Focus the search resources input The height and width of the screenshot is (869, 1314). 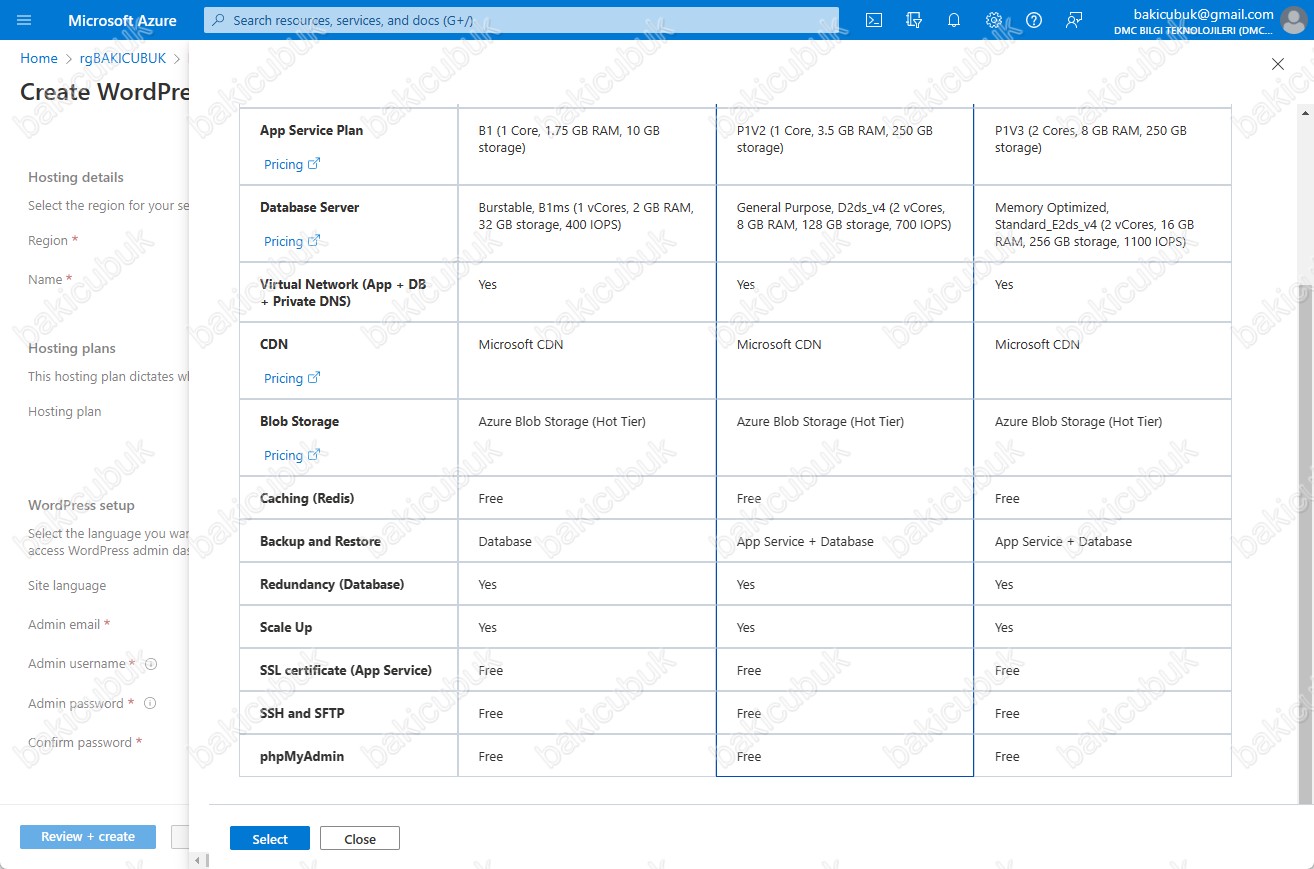pos(521,20)
